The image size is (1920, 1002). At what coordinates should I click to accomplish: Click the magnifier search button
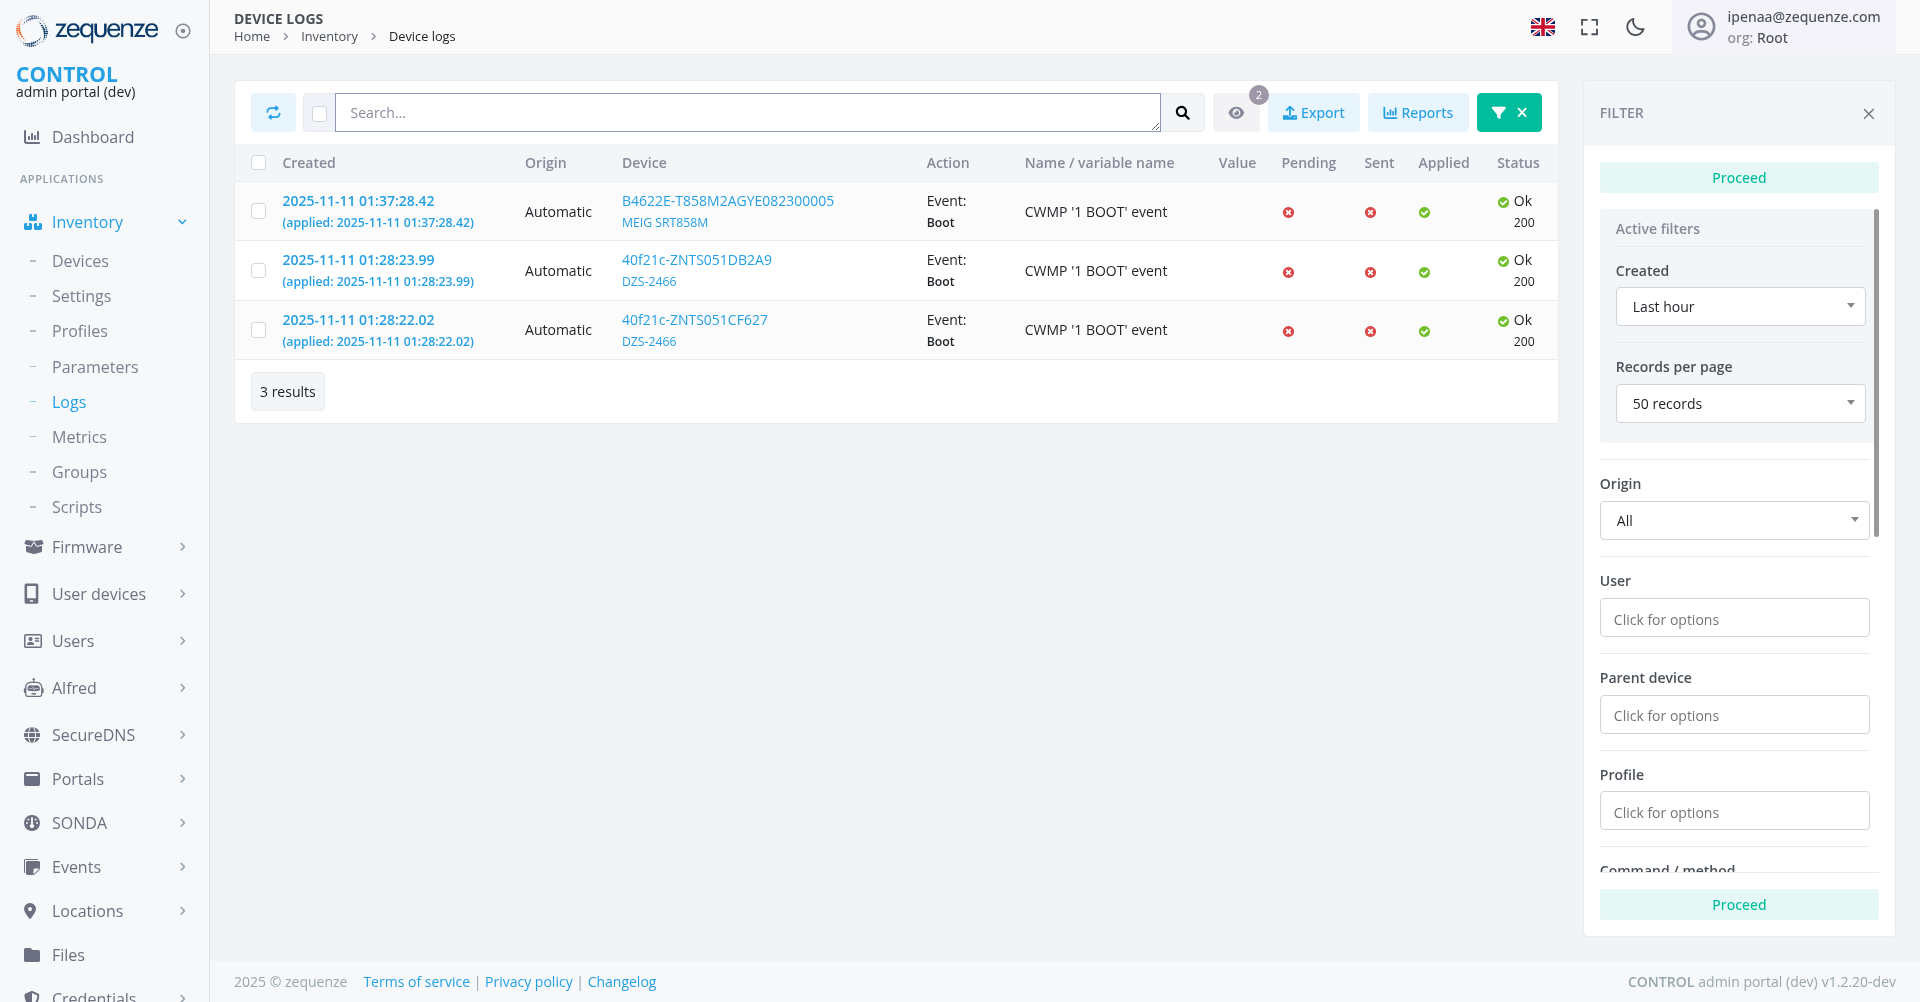[1183, 113]
